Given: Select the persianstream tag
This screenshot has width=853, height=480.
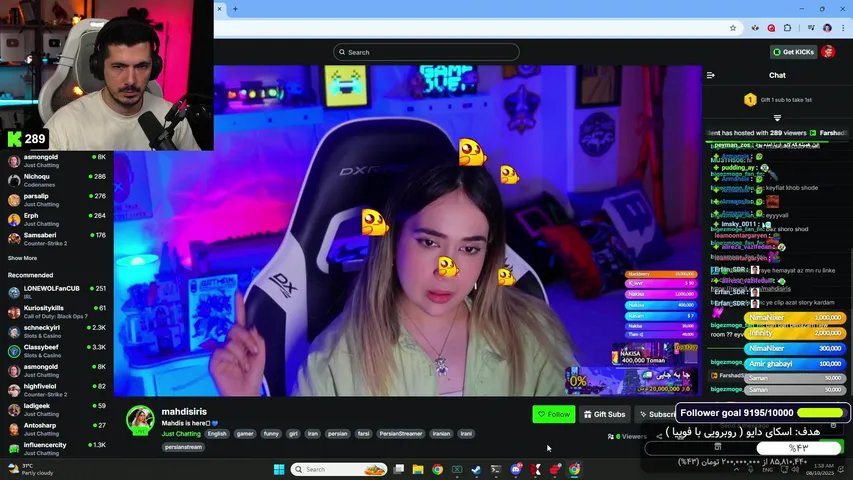Looking at the screenshot, I should pos(183,447).
